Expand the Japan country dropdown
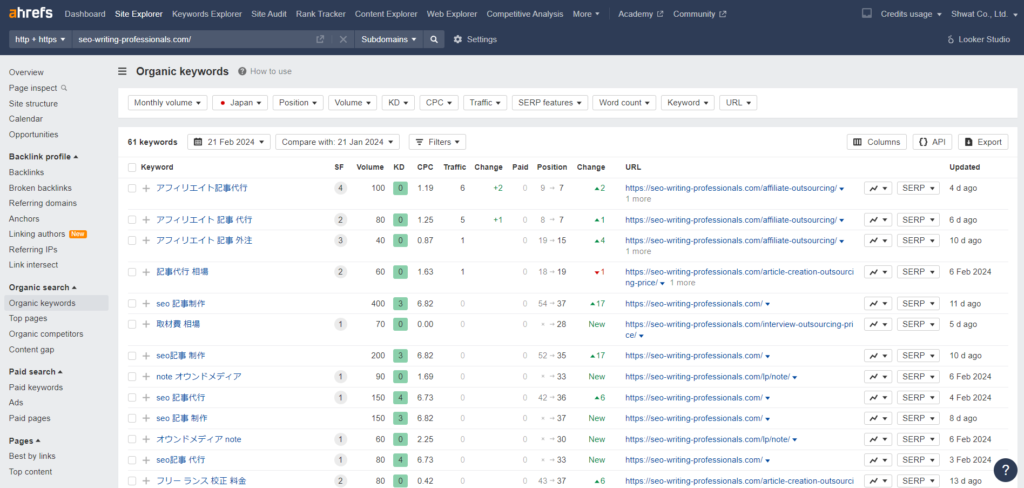The image size is (1024, 488). (240, 102)
